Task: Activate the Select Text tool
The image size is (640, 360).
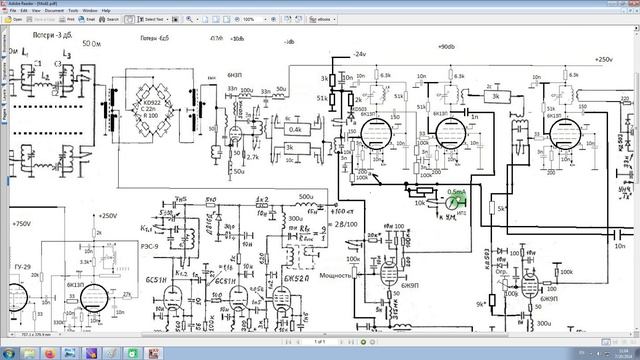Action: click(150, 19)
